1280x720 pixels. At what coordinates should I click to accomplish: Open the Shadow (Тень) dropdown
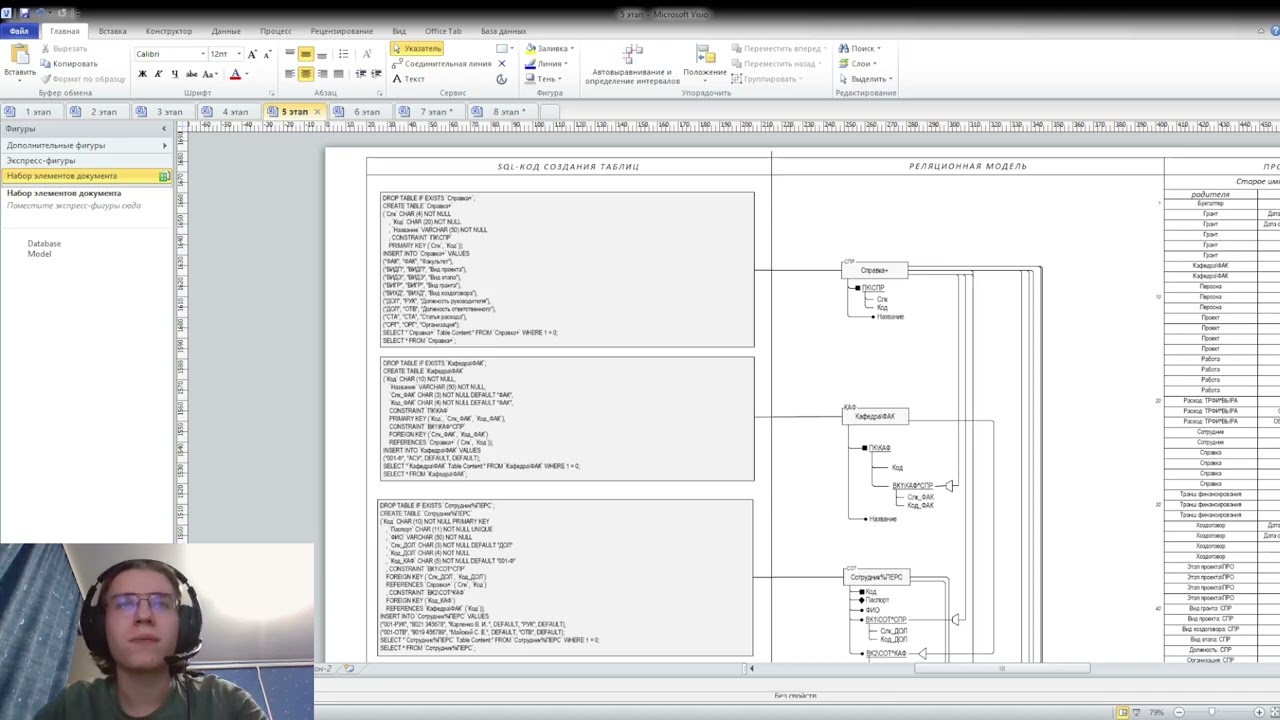coord(543,79)
